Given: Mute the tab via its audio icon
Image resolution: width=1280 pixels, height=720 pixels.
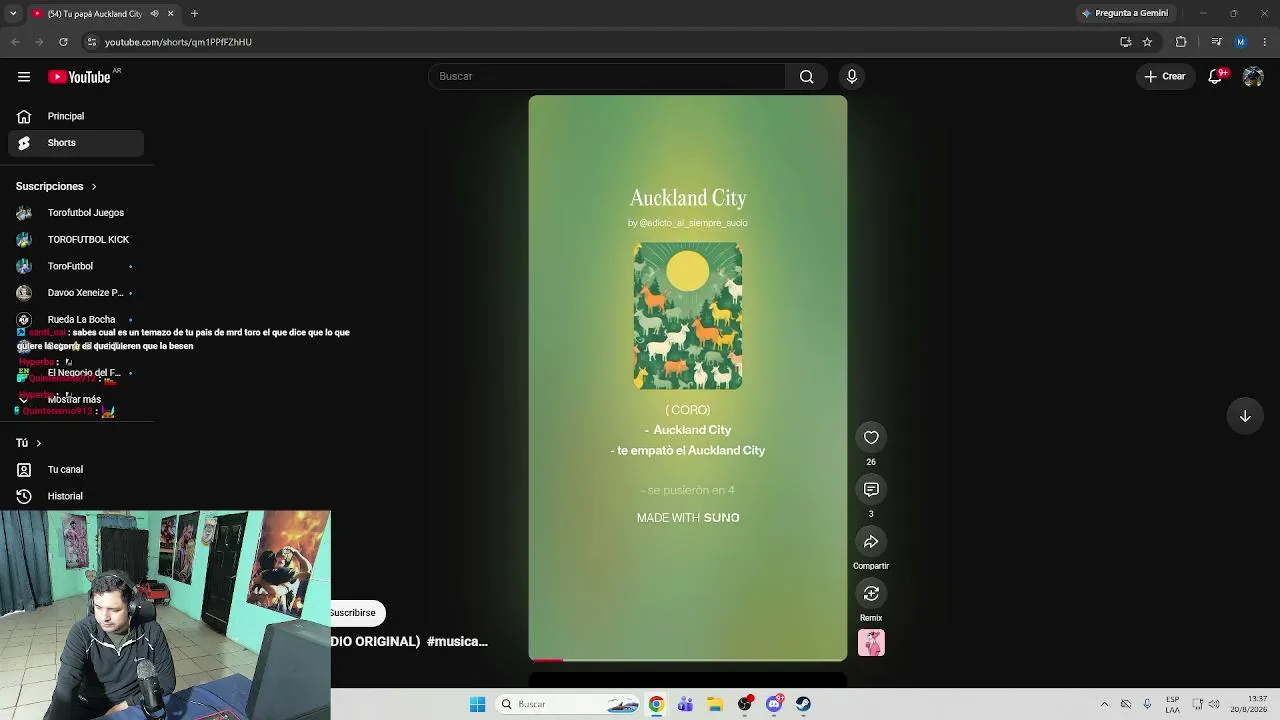Looking at the screenshot, I should 154,14.
